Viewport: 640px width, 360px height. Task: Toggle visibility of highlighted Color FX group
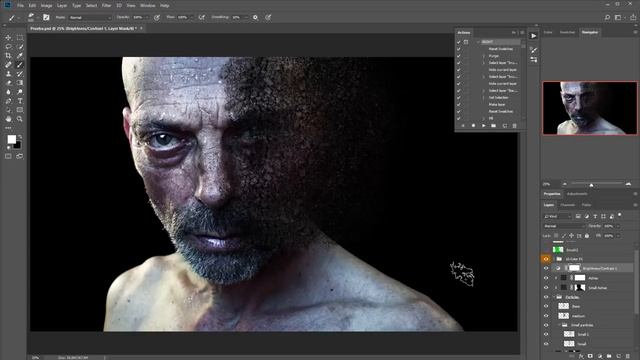tap(546, 259)
